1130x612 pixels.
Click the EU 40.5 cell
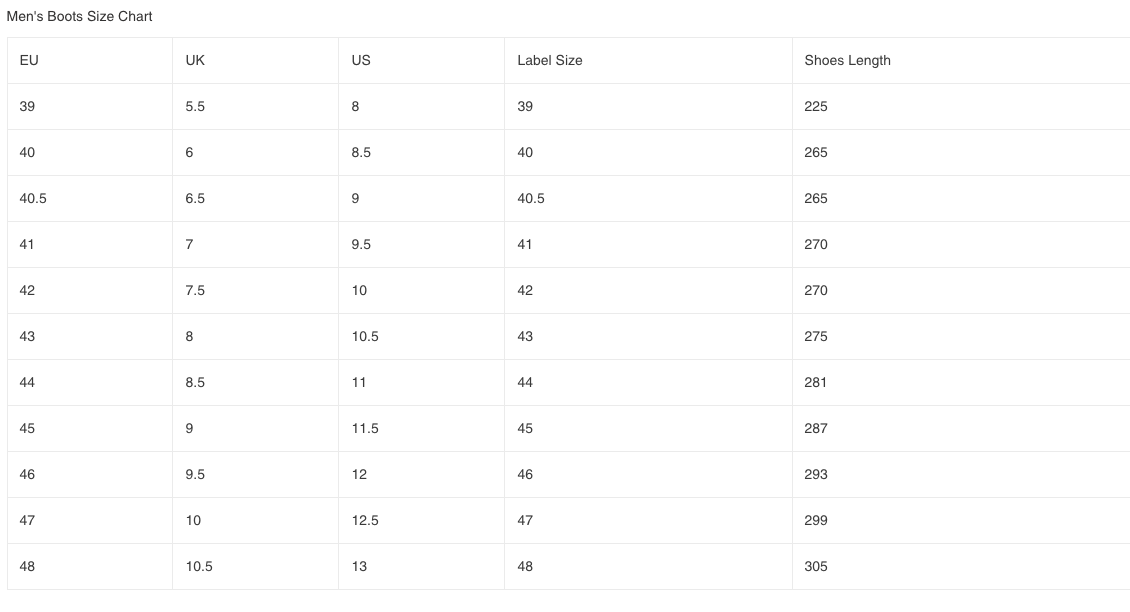click(33, 198)
